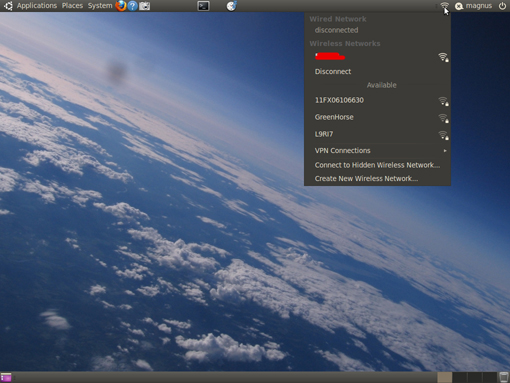Image resolution: width=510 pixels, height=383 pixels.
Task: Click the show desktop button bottom-left
Action: click(x=6, y=377)
